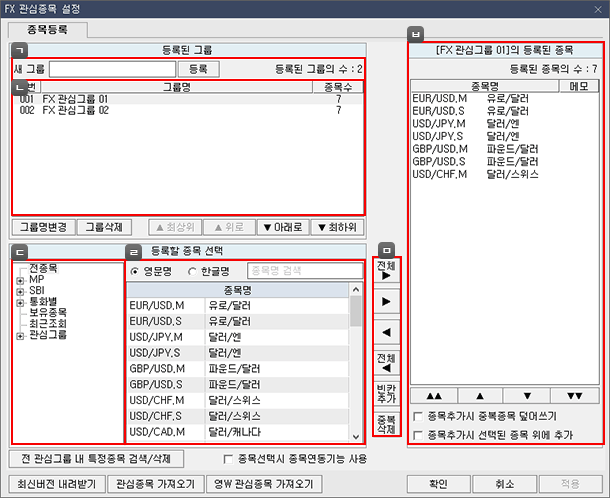This screenshot has width=610, height=498.
Task: Click 전 관심그룹 내 특정종목 검색/삭제 button
Action: click(96, 459)
